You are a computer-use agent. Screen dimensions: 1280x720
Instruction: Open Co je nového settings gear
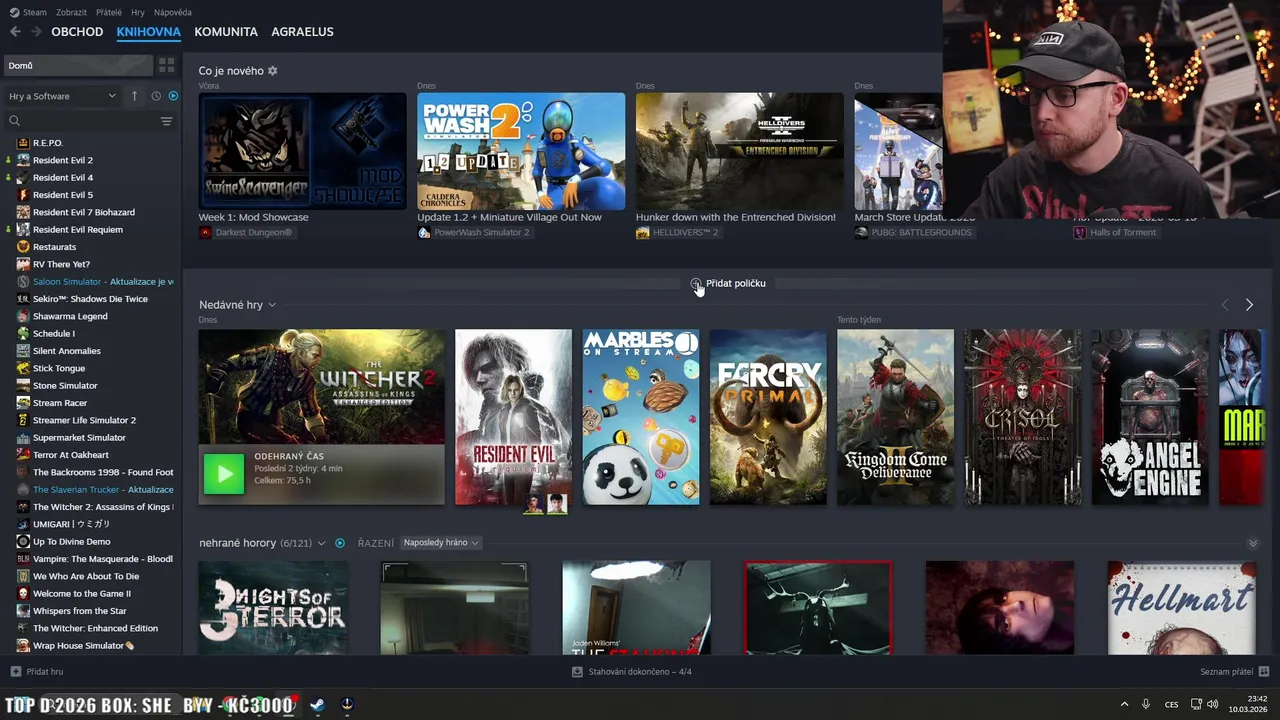pos(272,71)
